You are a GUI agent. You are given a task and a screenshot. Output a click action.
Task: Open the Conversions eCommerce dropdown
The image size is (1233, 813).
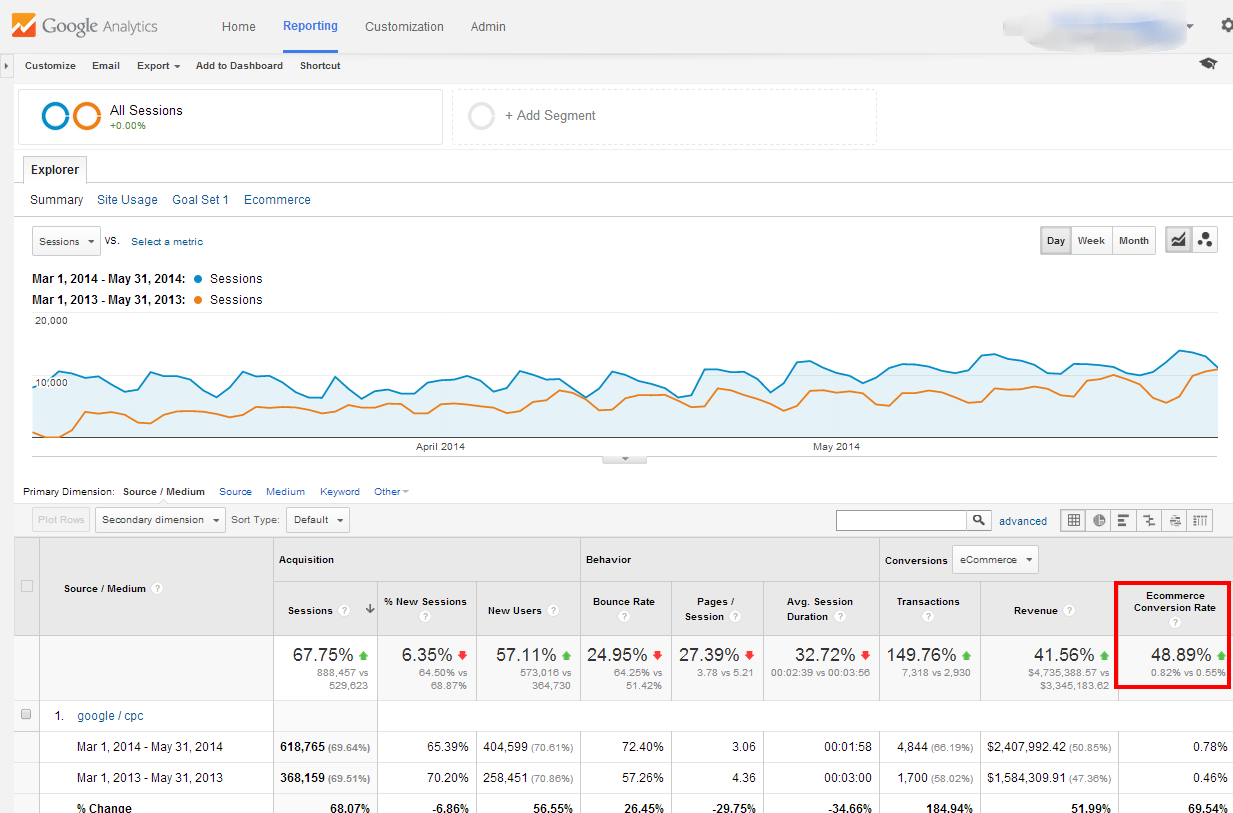pos(995,560)
